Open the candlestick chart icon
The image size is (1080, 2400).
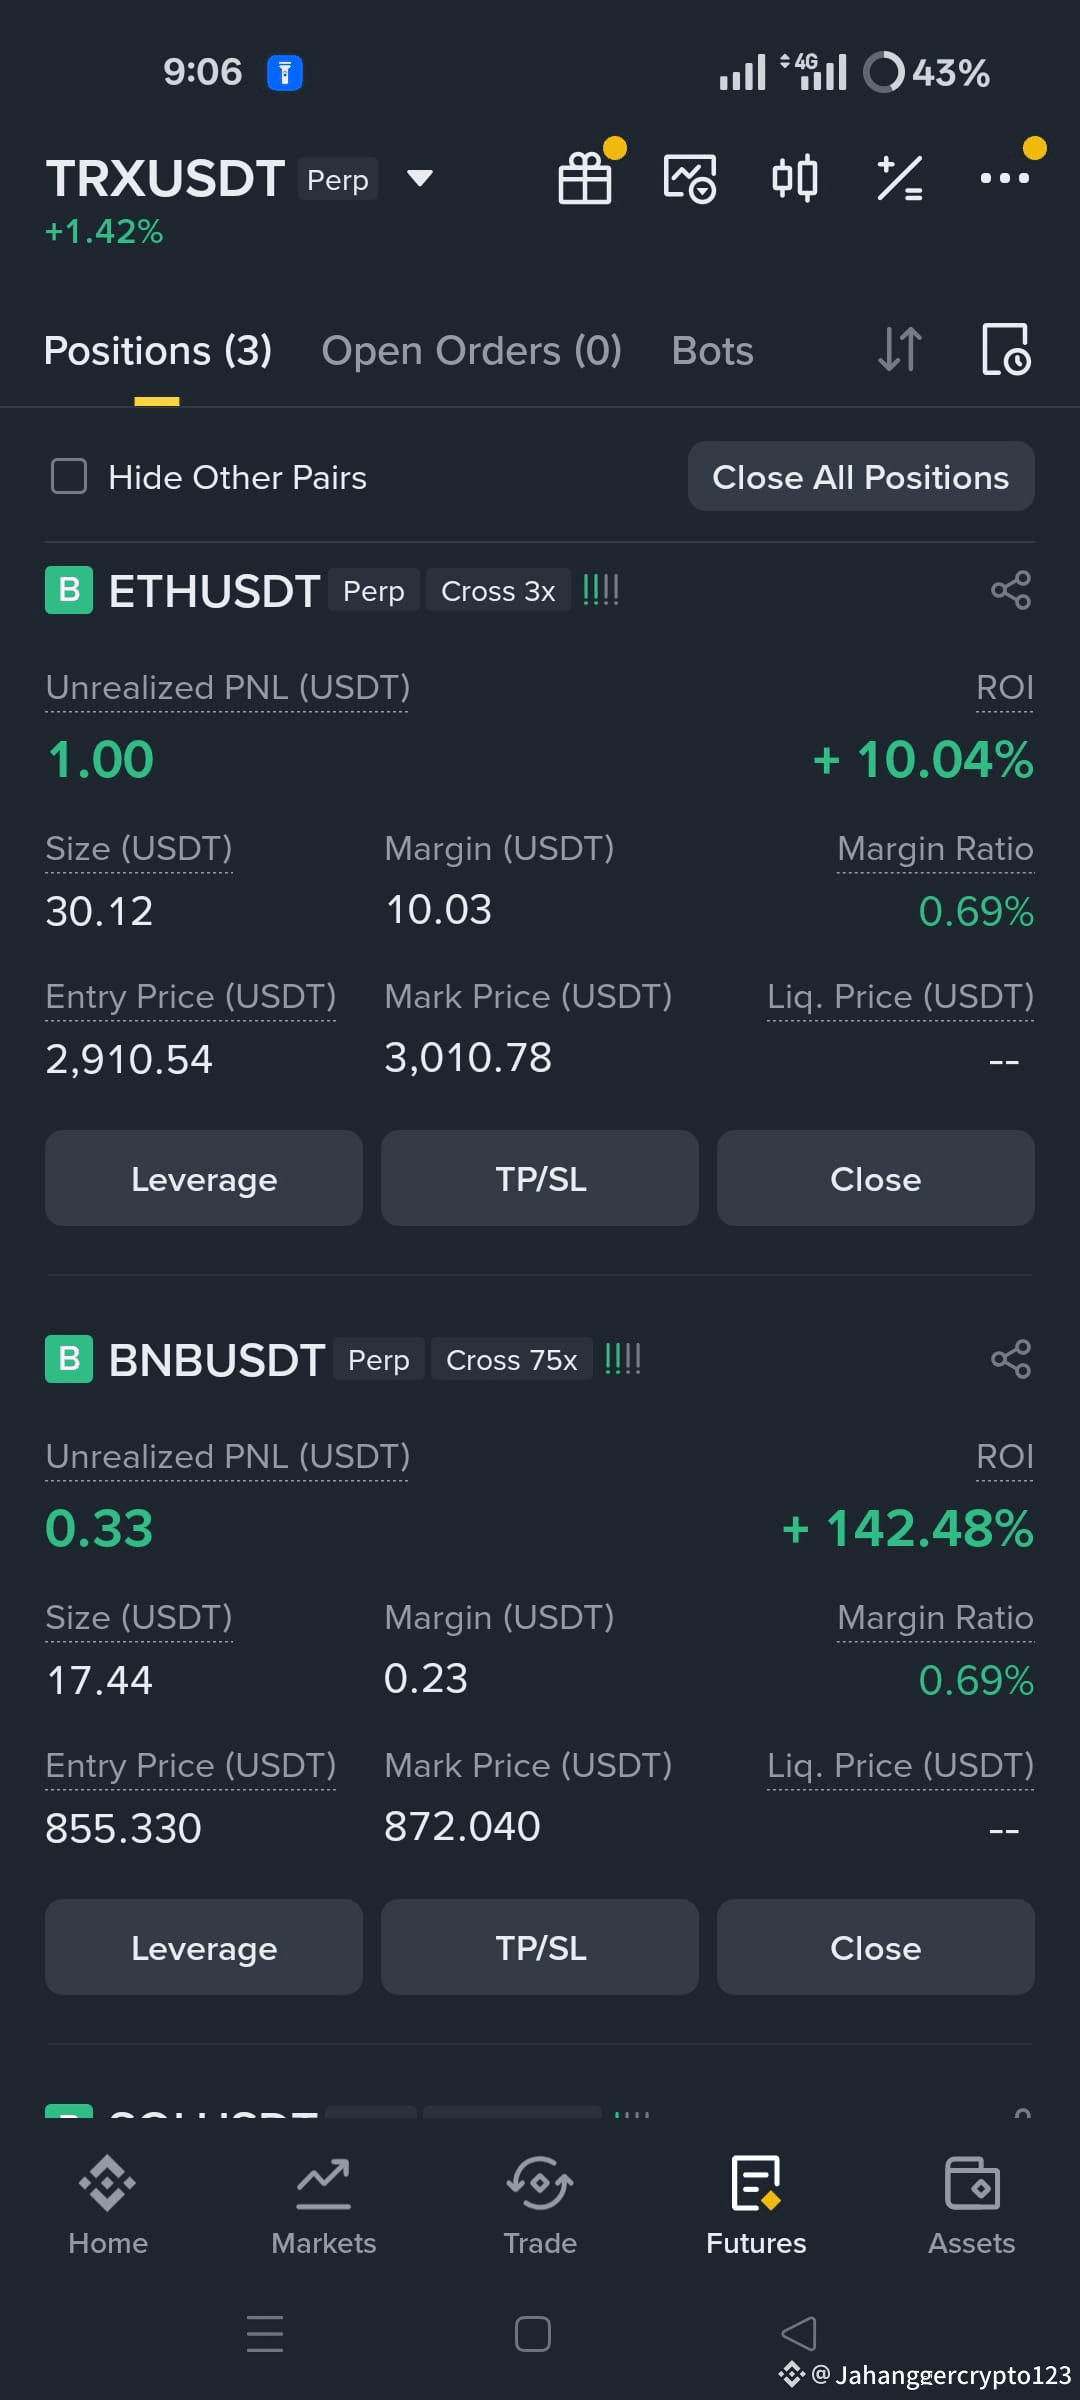[x=795, y=179]
